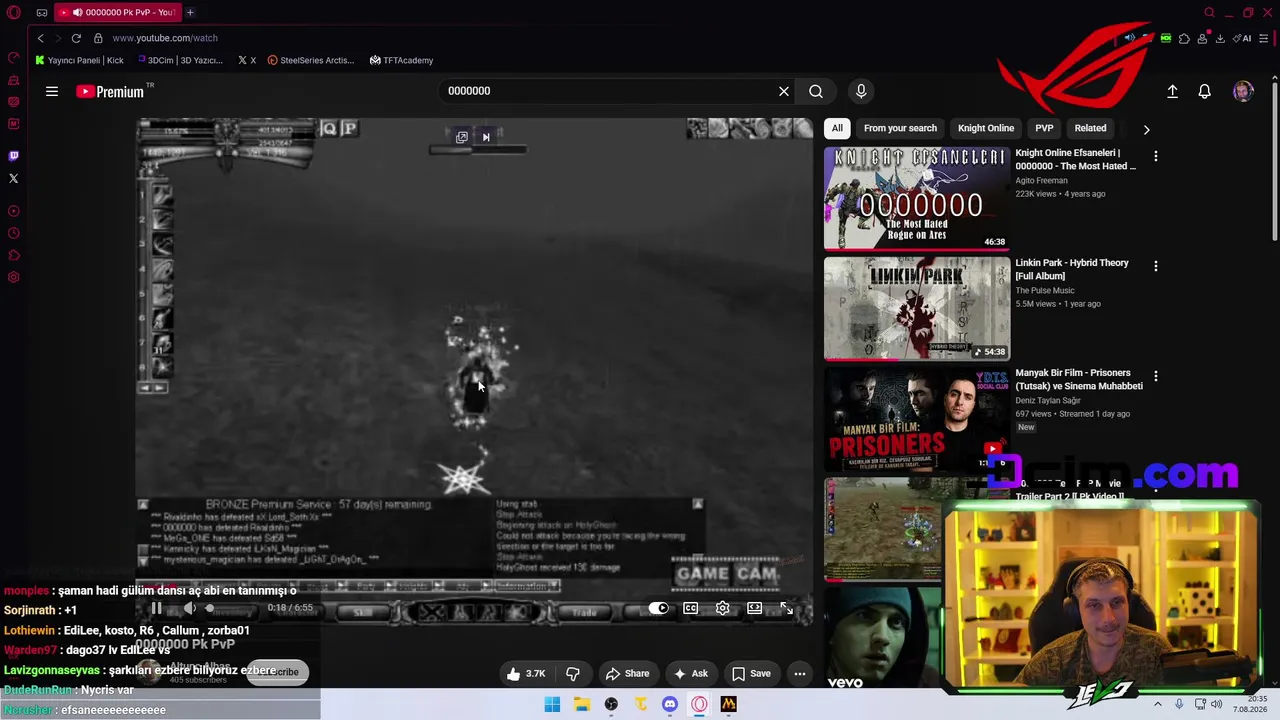Start voice search with microphone
1280x720 pixels.
pos(861,91)
